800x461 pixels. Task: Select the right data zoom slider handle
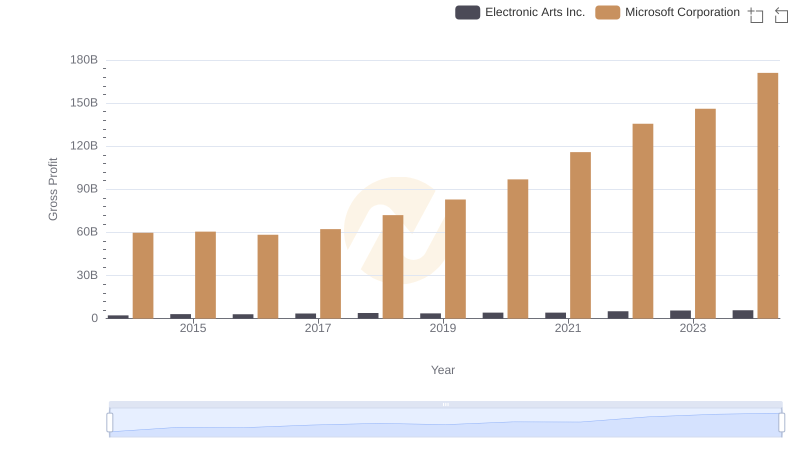pos(782,423)
